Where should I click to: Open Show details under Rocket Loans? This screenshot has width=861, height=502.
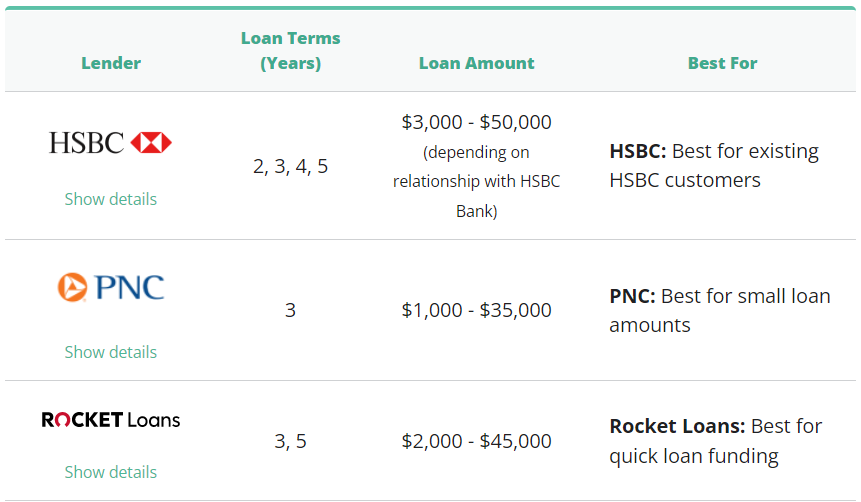[x=110, y=472]
